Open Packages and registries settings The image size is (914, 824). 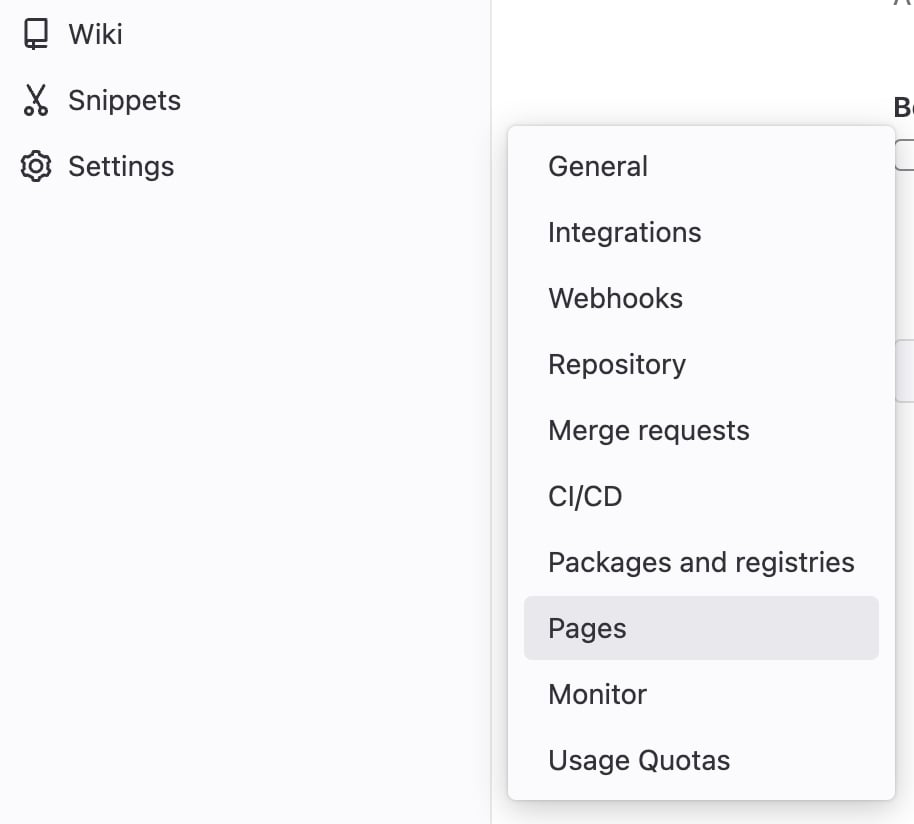(701, 562)
